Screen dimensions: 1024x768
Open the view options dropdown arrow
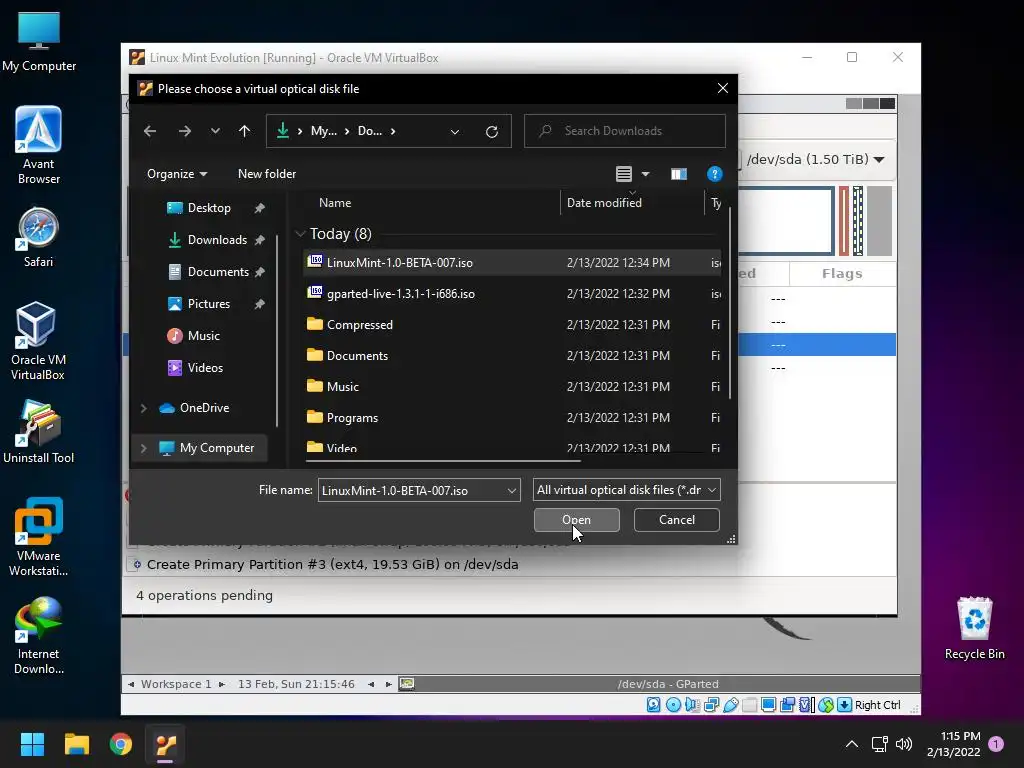[x=645, y=174]
